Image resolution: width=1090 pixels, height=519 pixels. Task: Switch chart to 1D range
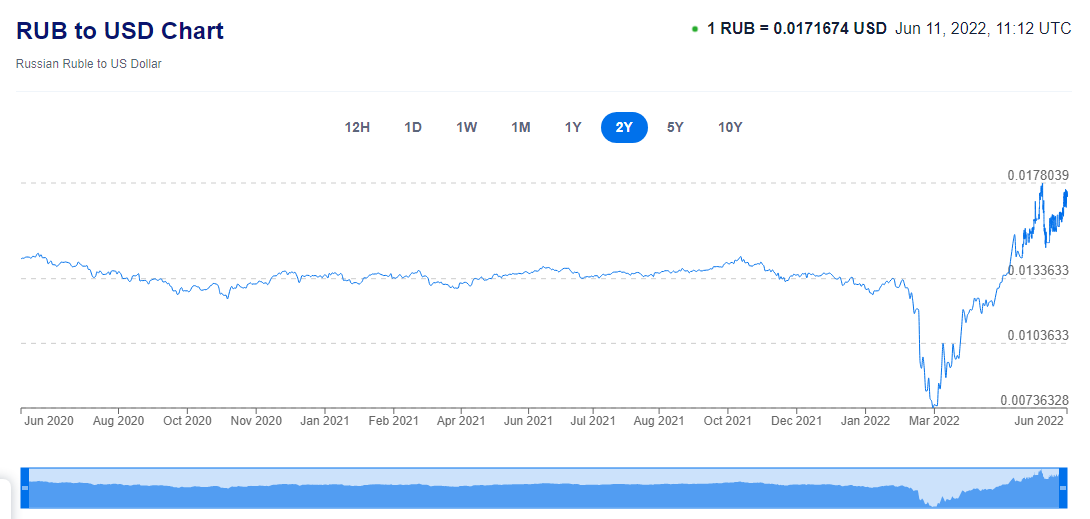(x=413, y=127)
